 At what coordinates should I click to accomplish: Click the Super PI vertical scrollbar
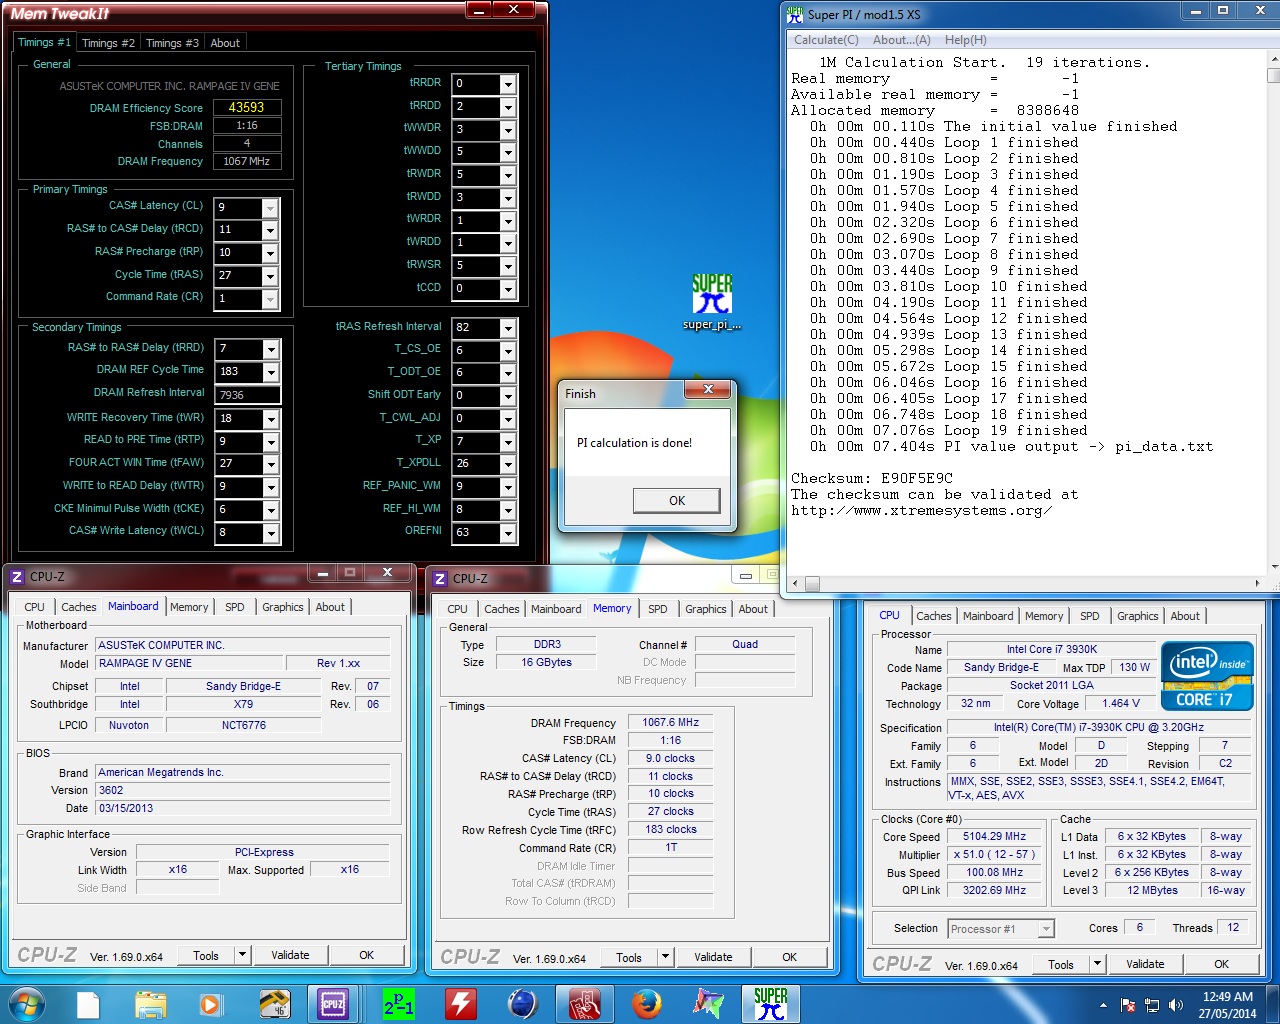1273,315
